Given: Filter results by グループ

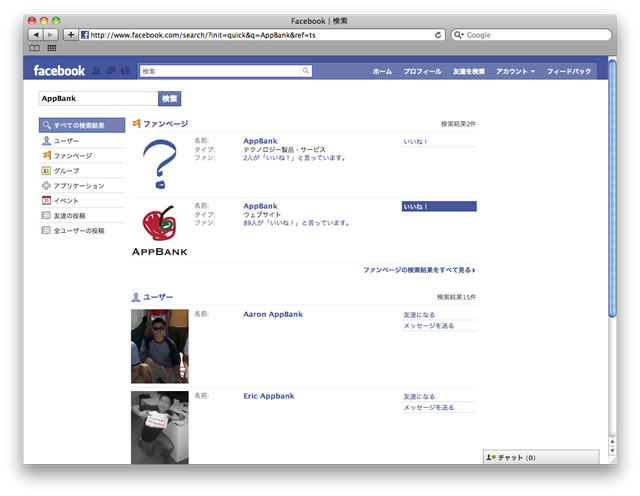Looking at the screenshot, I should 82,171.
